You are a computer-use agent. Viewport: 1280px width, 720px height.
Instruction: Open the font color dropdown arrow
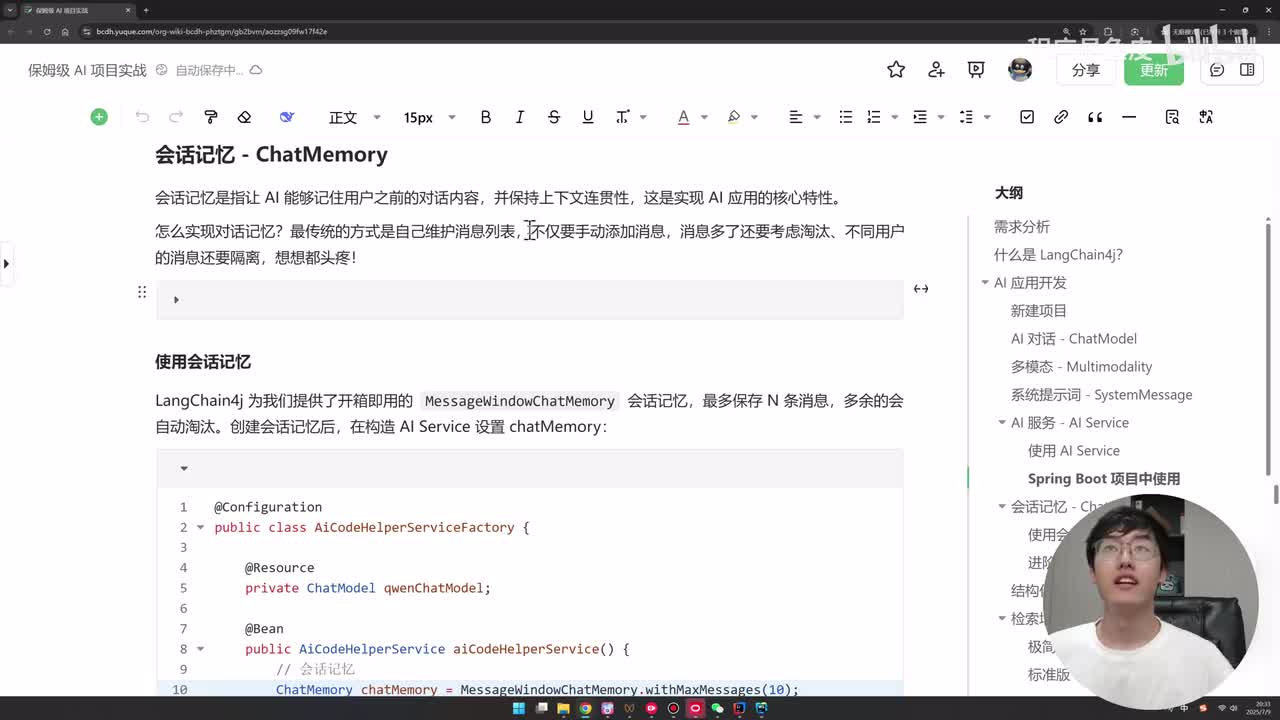704,117
